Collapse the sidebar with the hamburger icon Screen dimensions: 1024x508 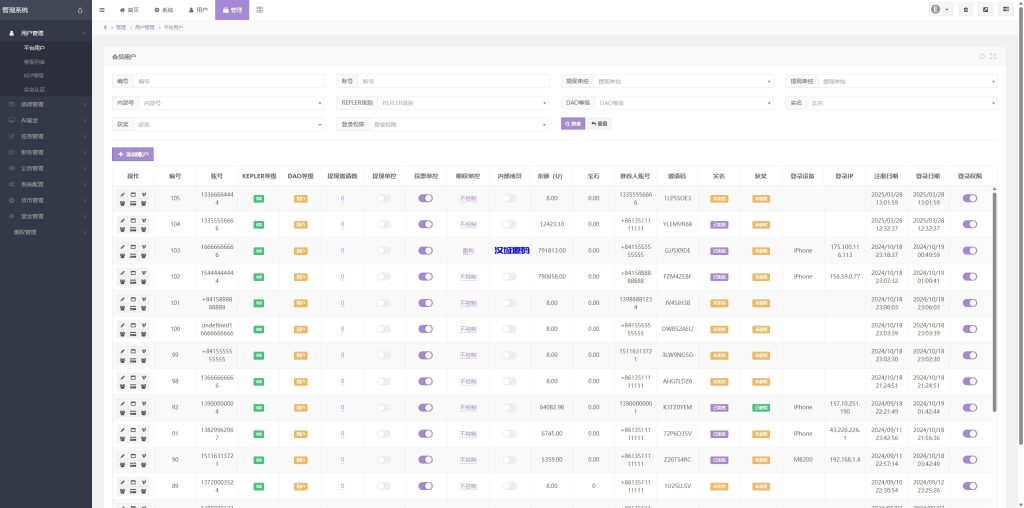(x=102, y=9)
